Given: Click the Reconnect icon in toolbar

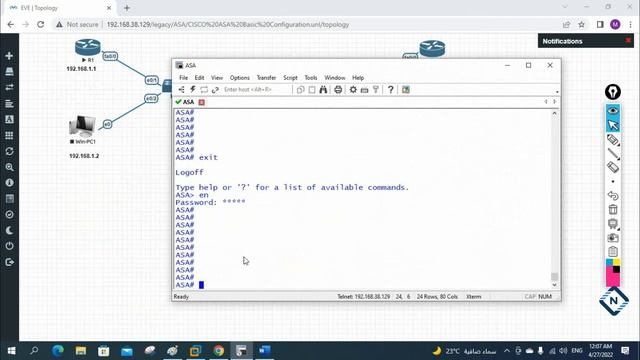Looking at the screenshot, I should 204,89.
